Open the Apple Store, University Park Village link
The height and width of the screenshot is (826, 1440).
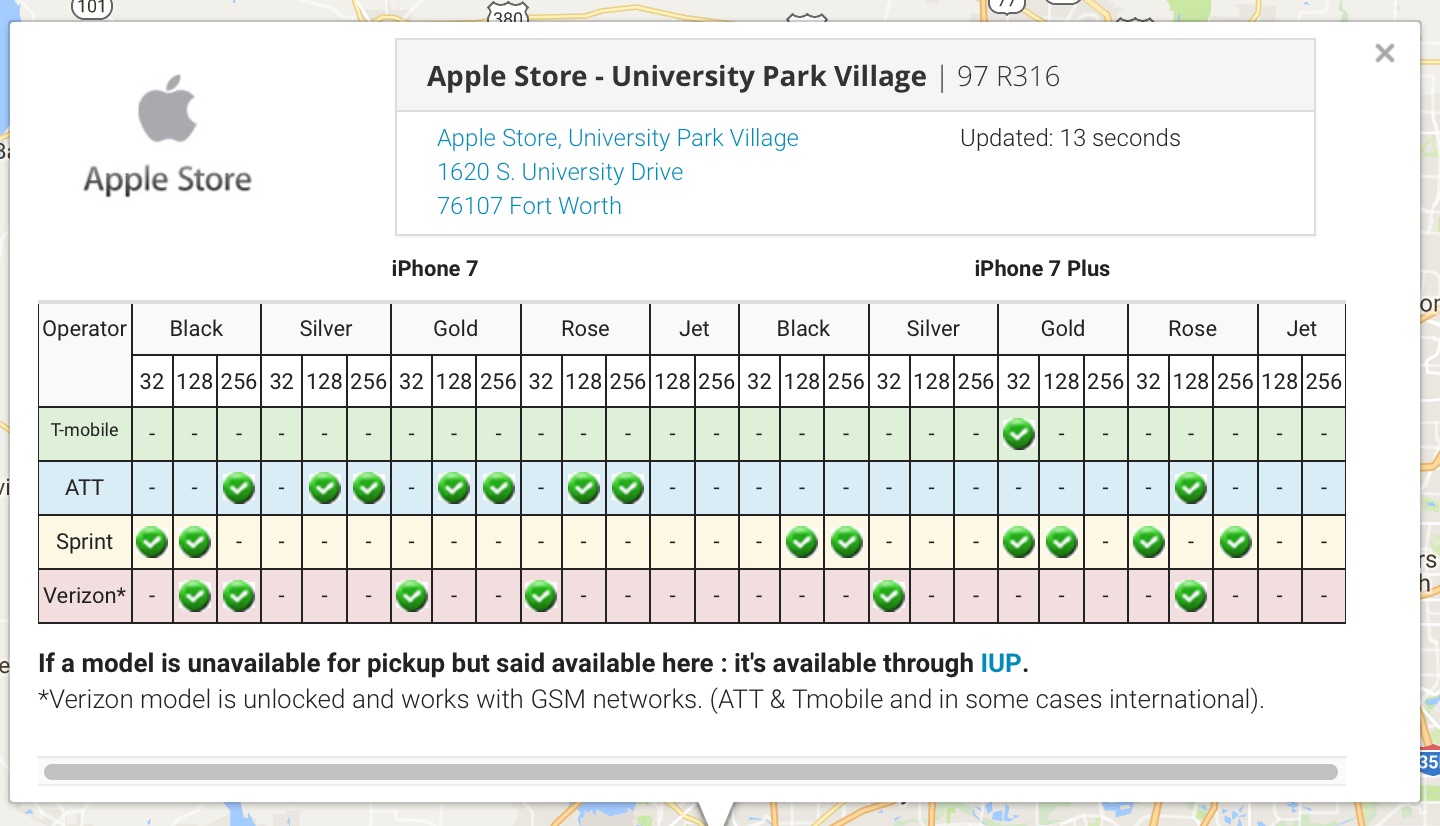(x=618, y=138)
